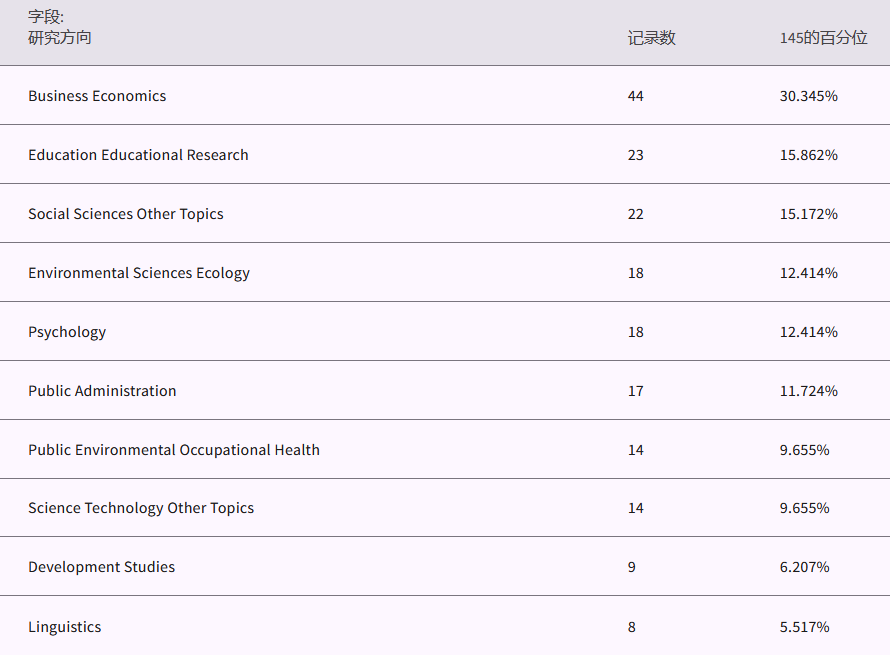Screen dimensions: 890x656
Task: Click record count 23 for Education
Action: point(636,155)
